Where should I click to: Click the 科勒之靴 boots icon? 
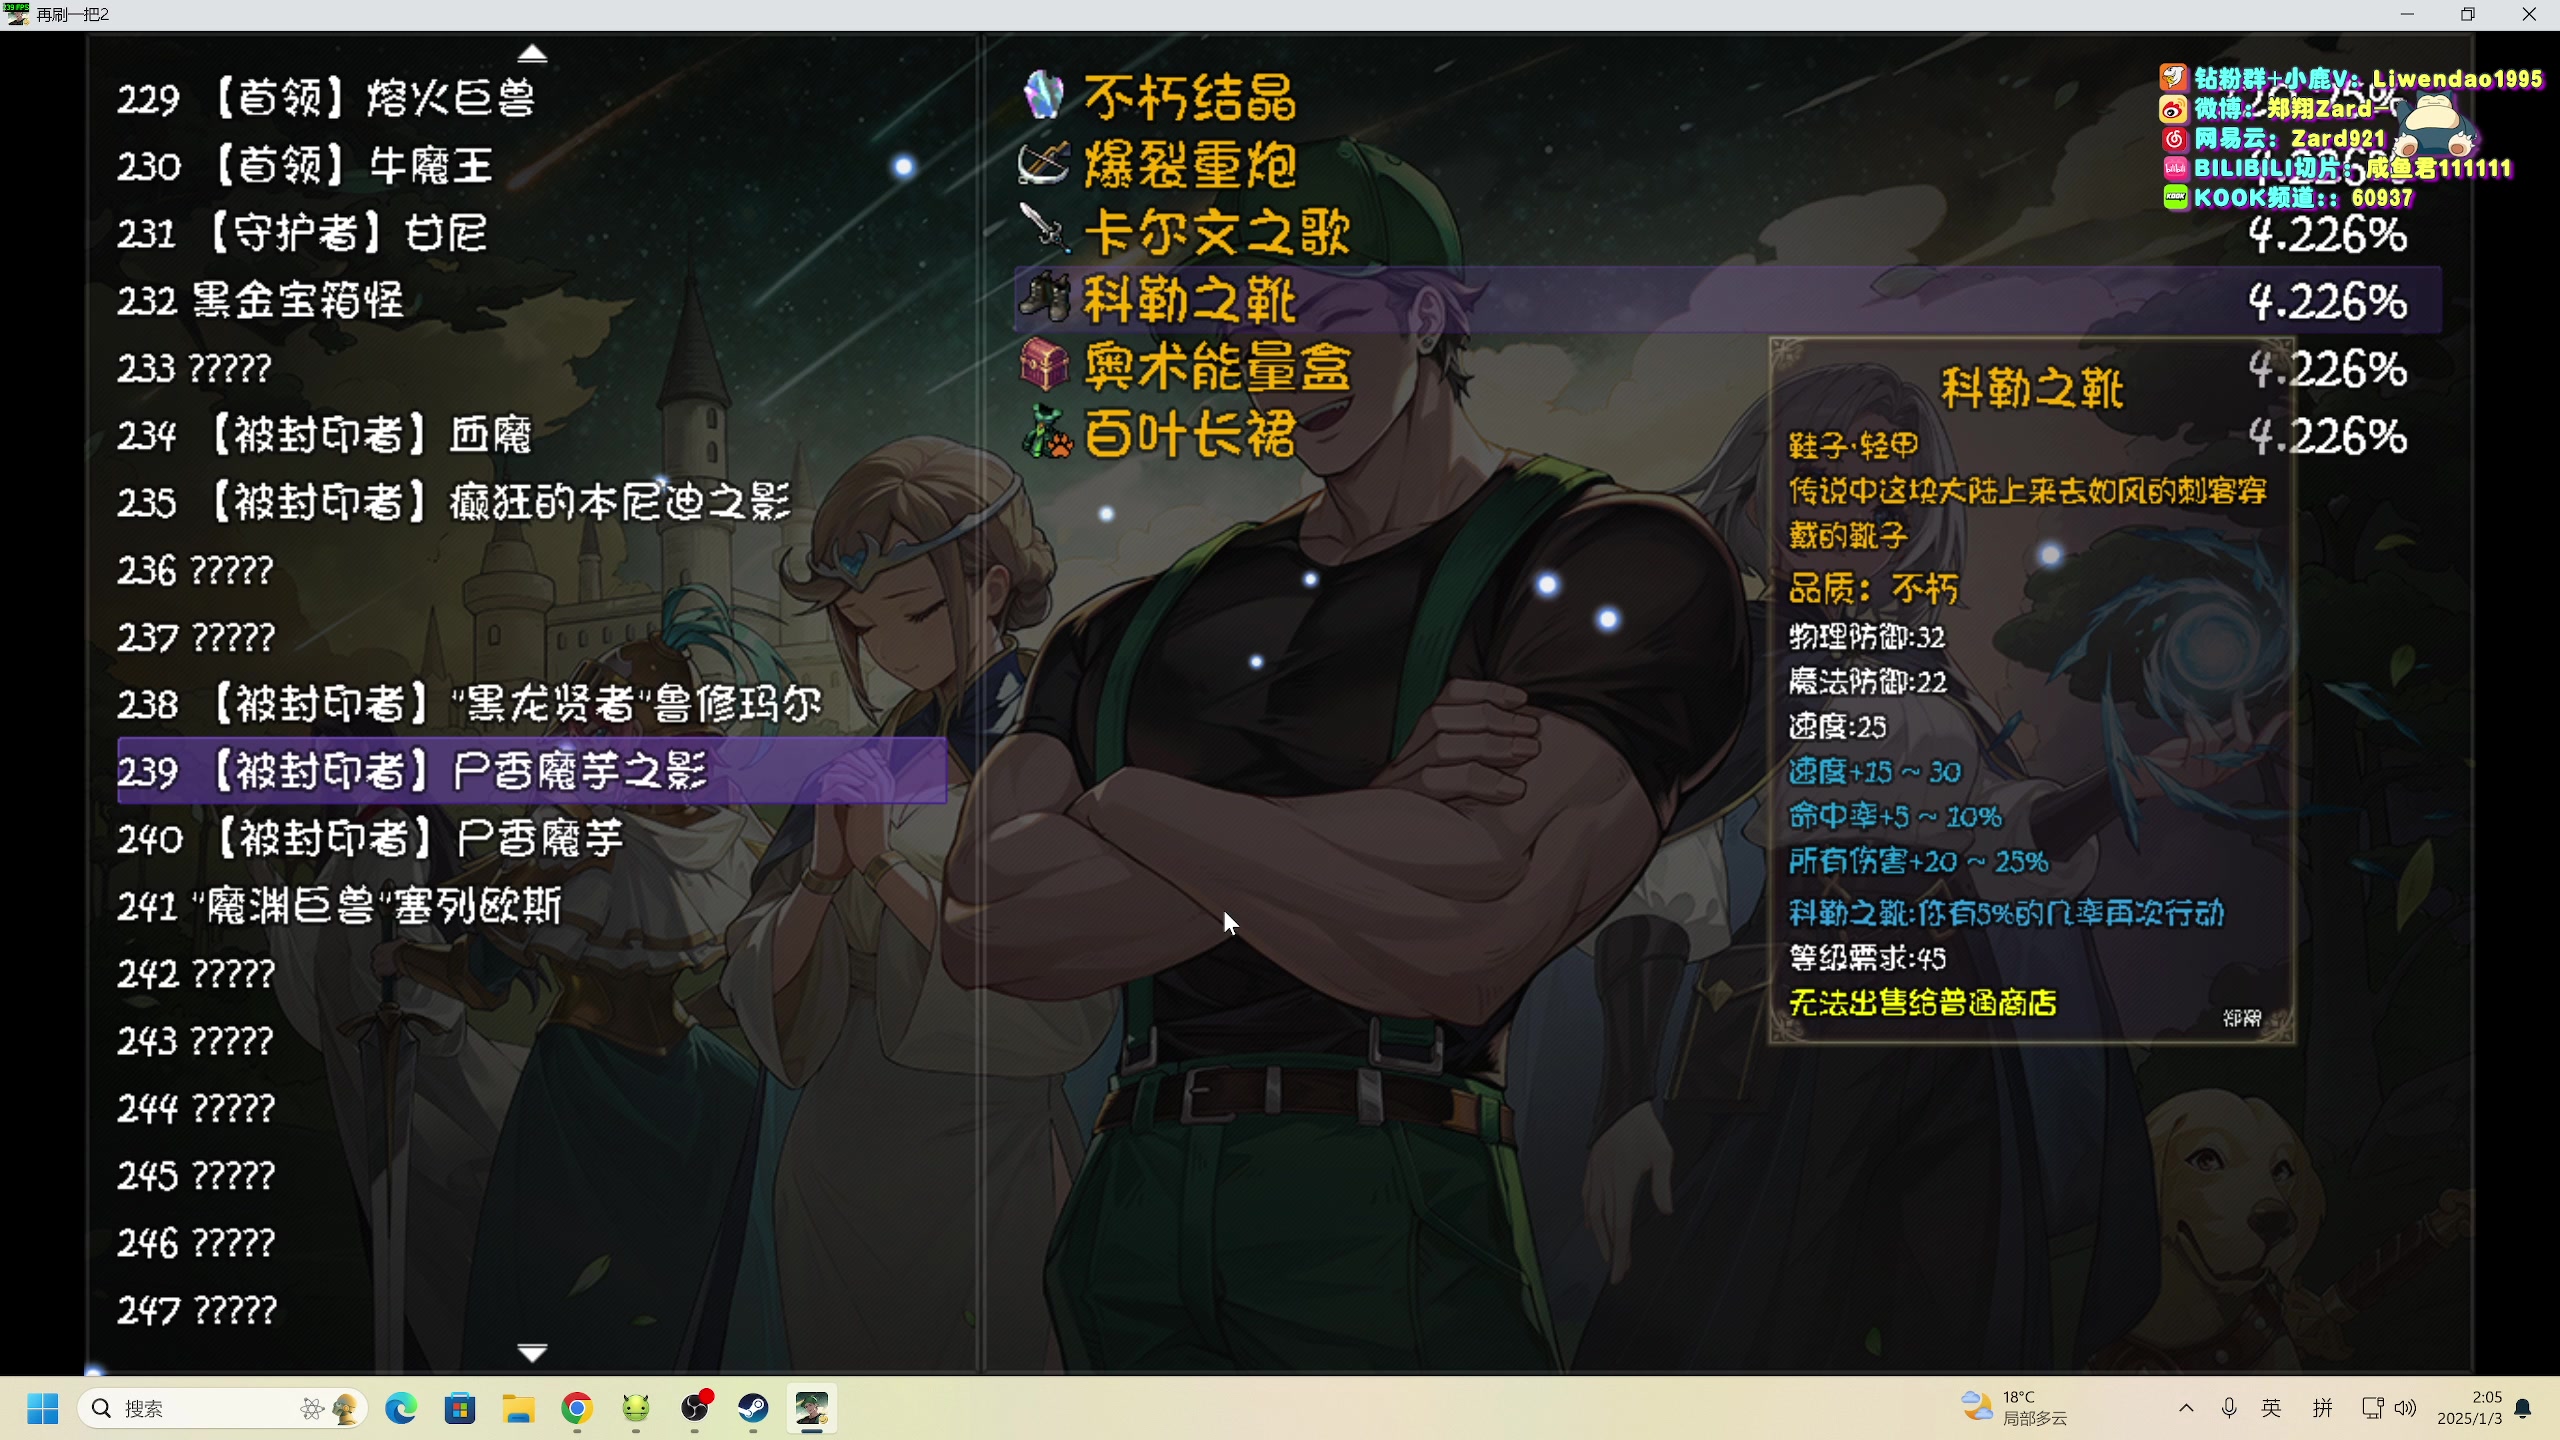tap(1044, 298)
